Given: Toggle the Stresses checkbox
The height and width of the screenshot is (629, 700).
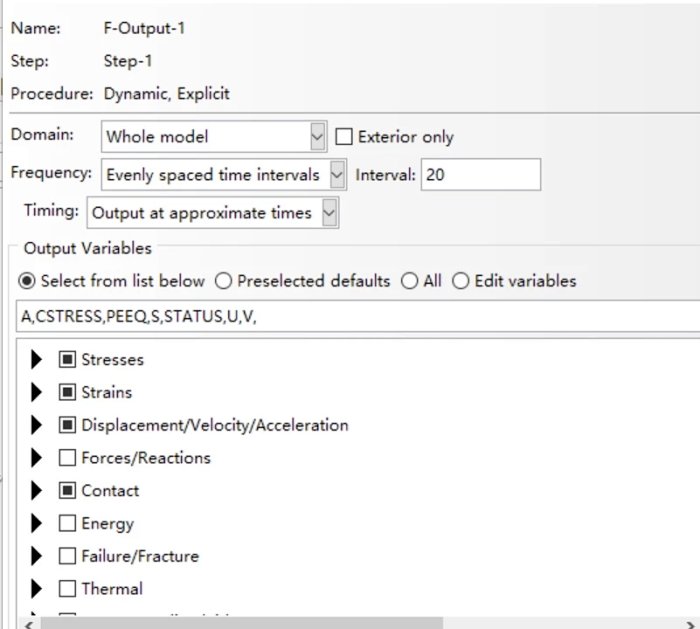Looking at the screenshot, I should coord(67,359).
